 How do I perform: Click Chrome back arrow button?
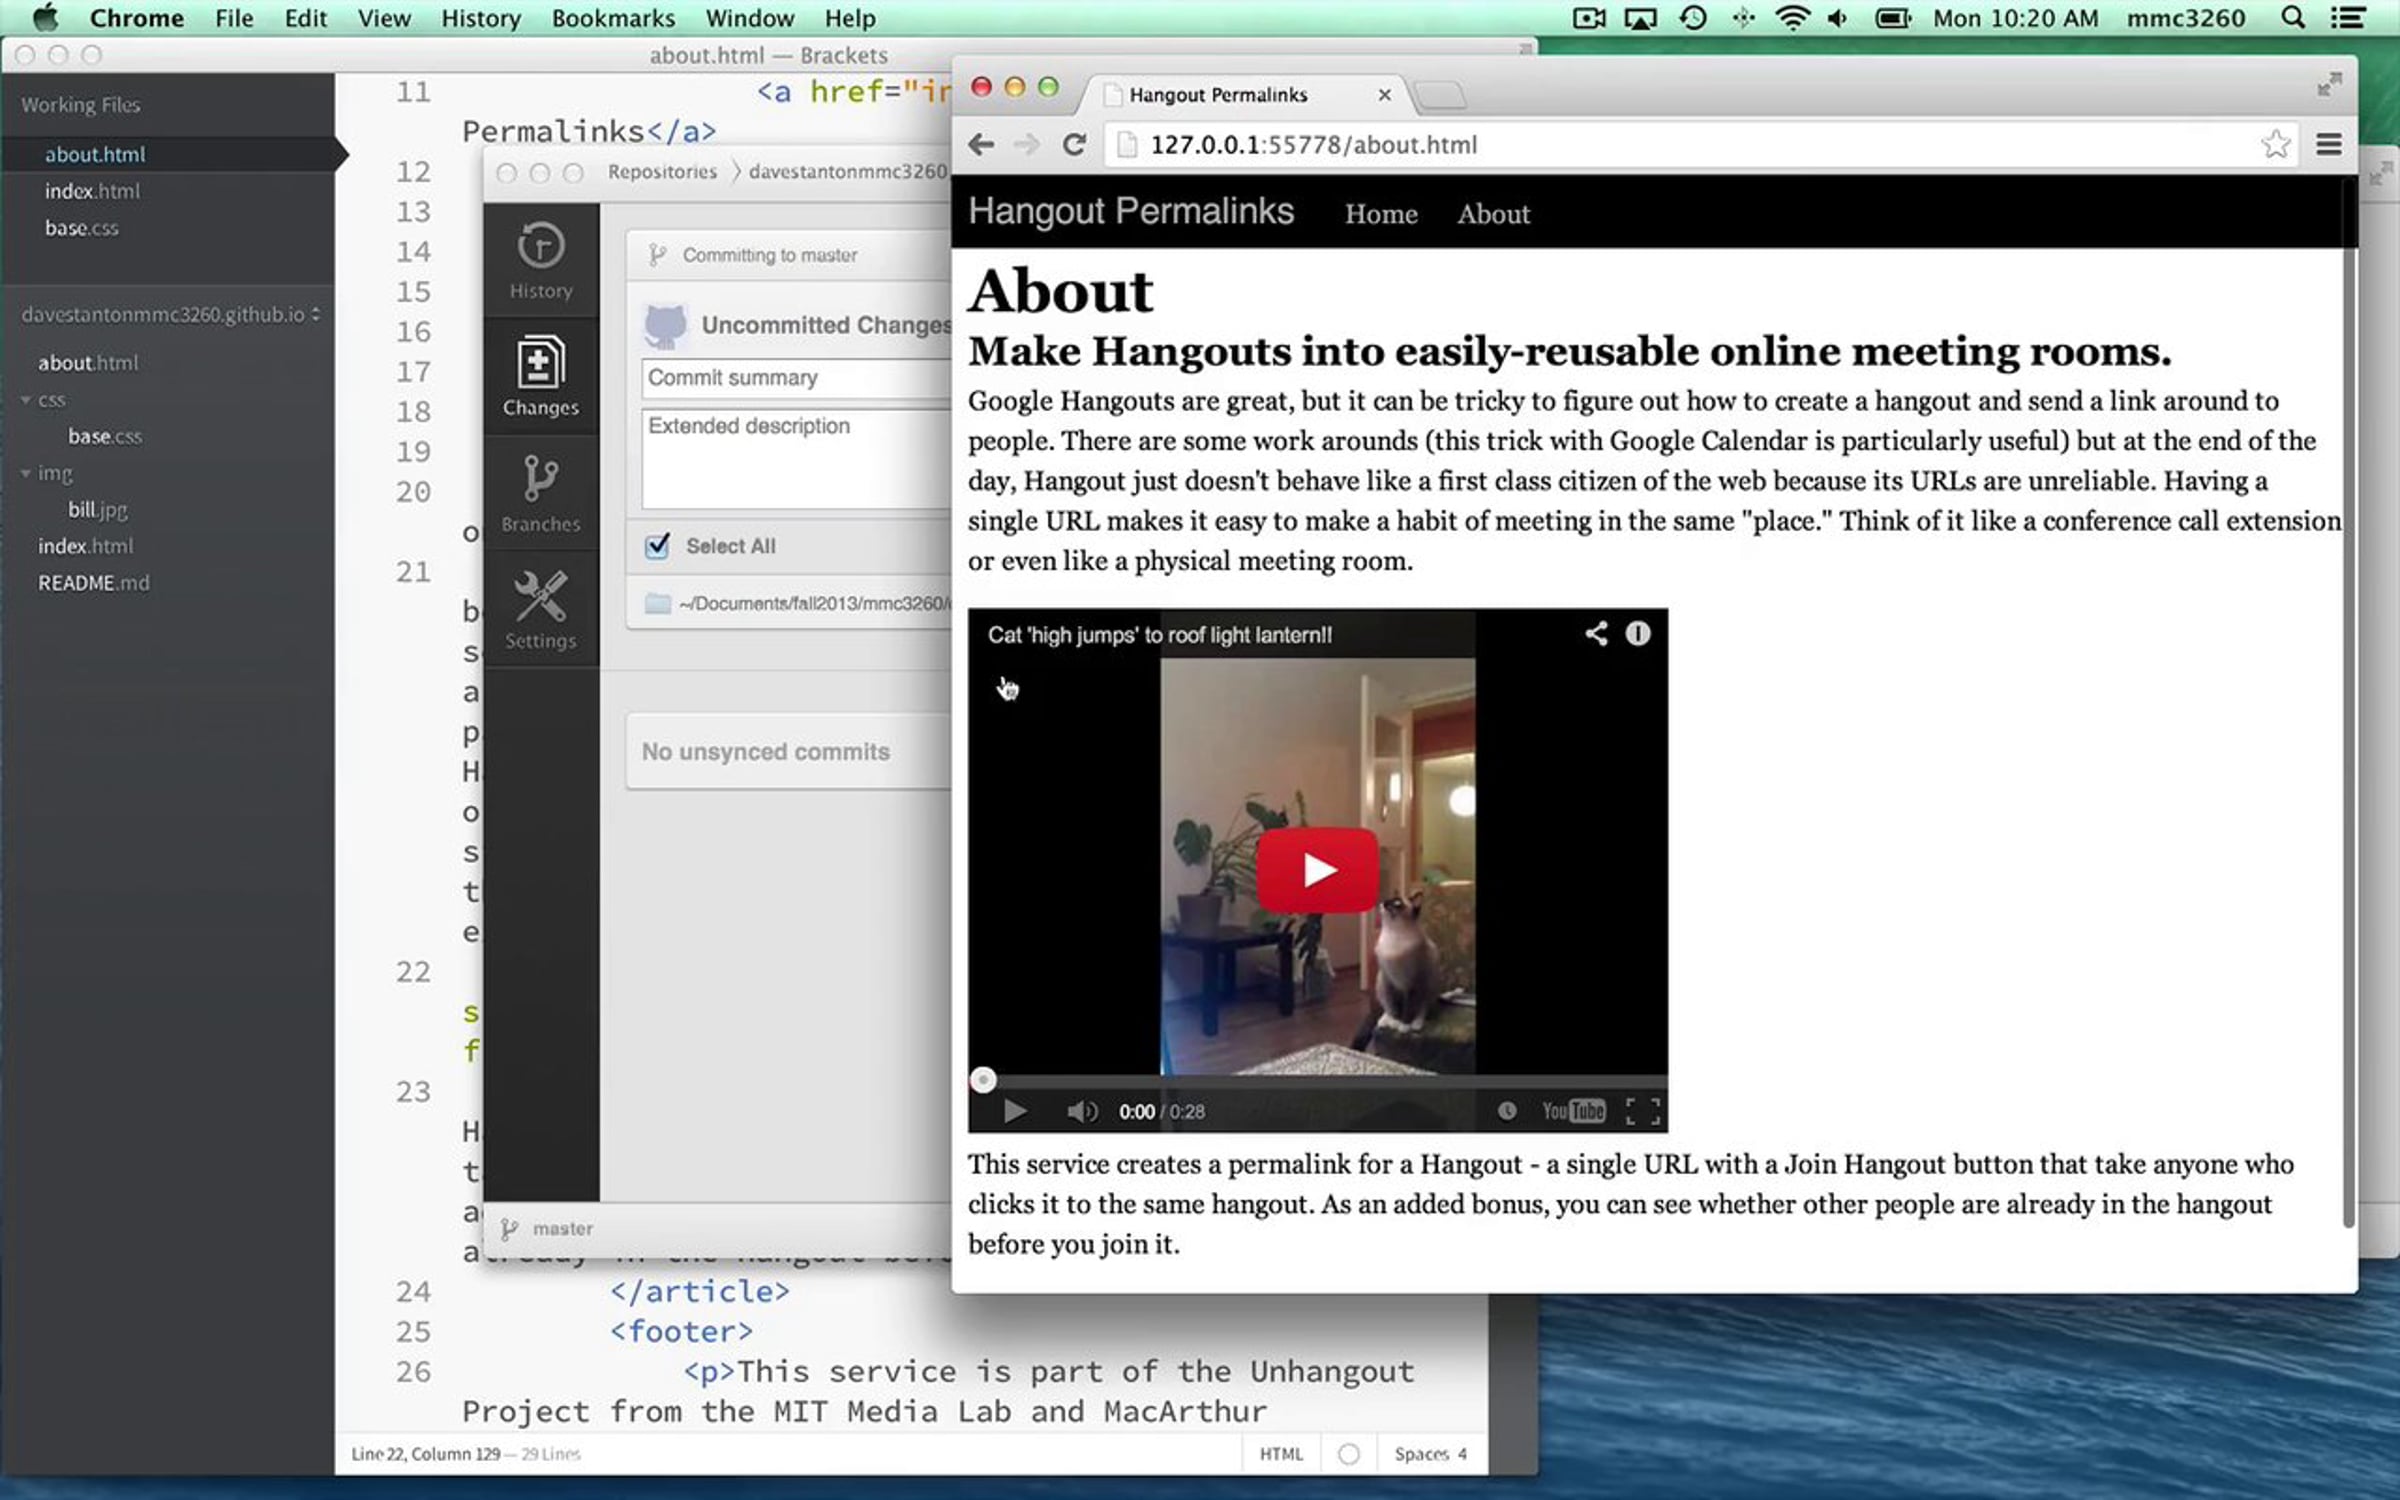pyautogui.click(x=981, y=145)
